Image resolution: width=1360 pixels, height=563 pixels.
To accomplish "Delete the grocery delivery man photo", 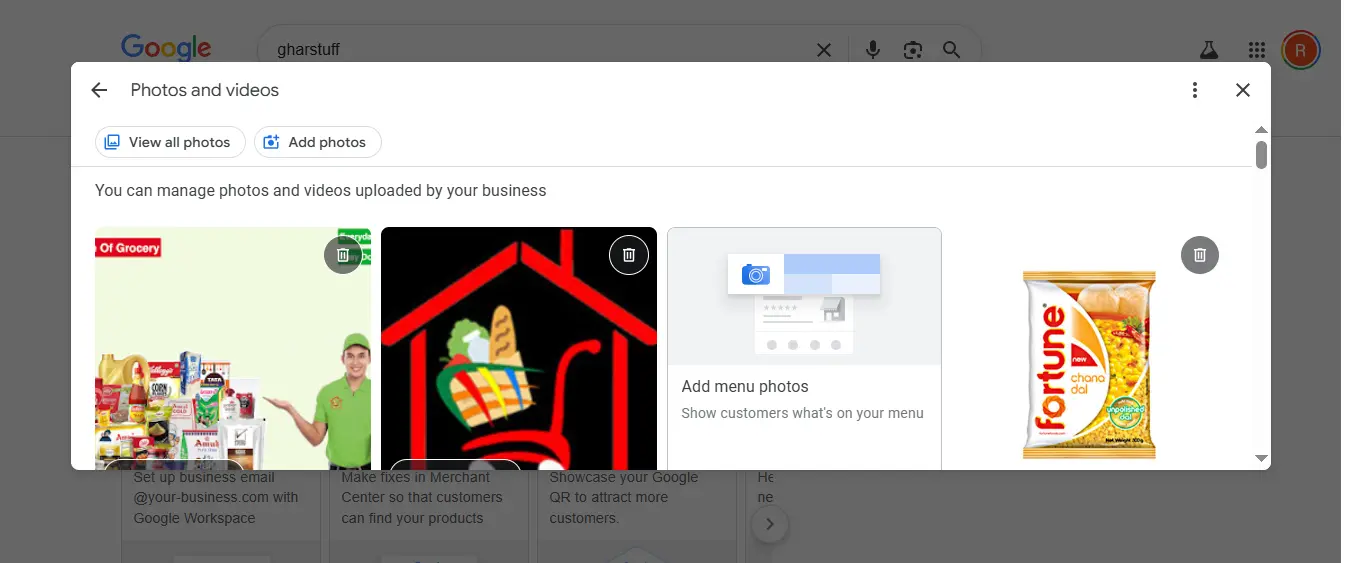I will tap(343, 255).
